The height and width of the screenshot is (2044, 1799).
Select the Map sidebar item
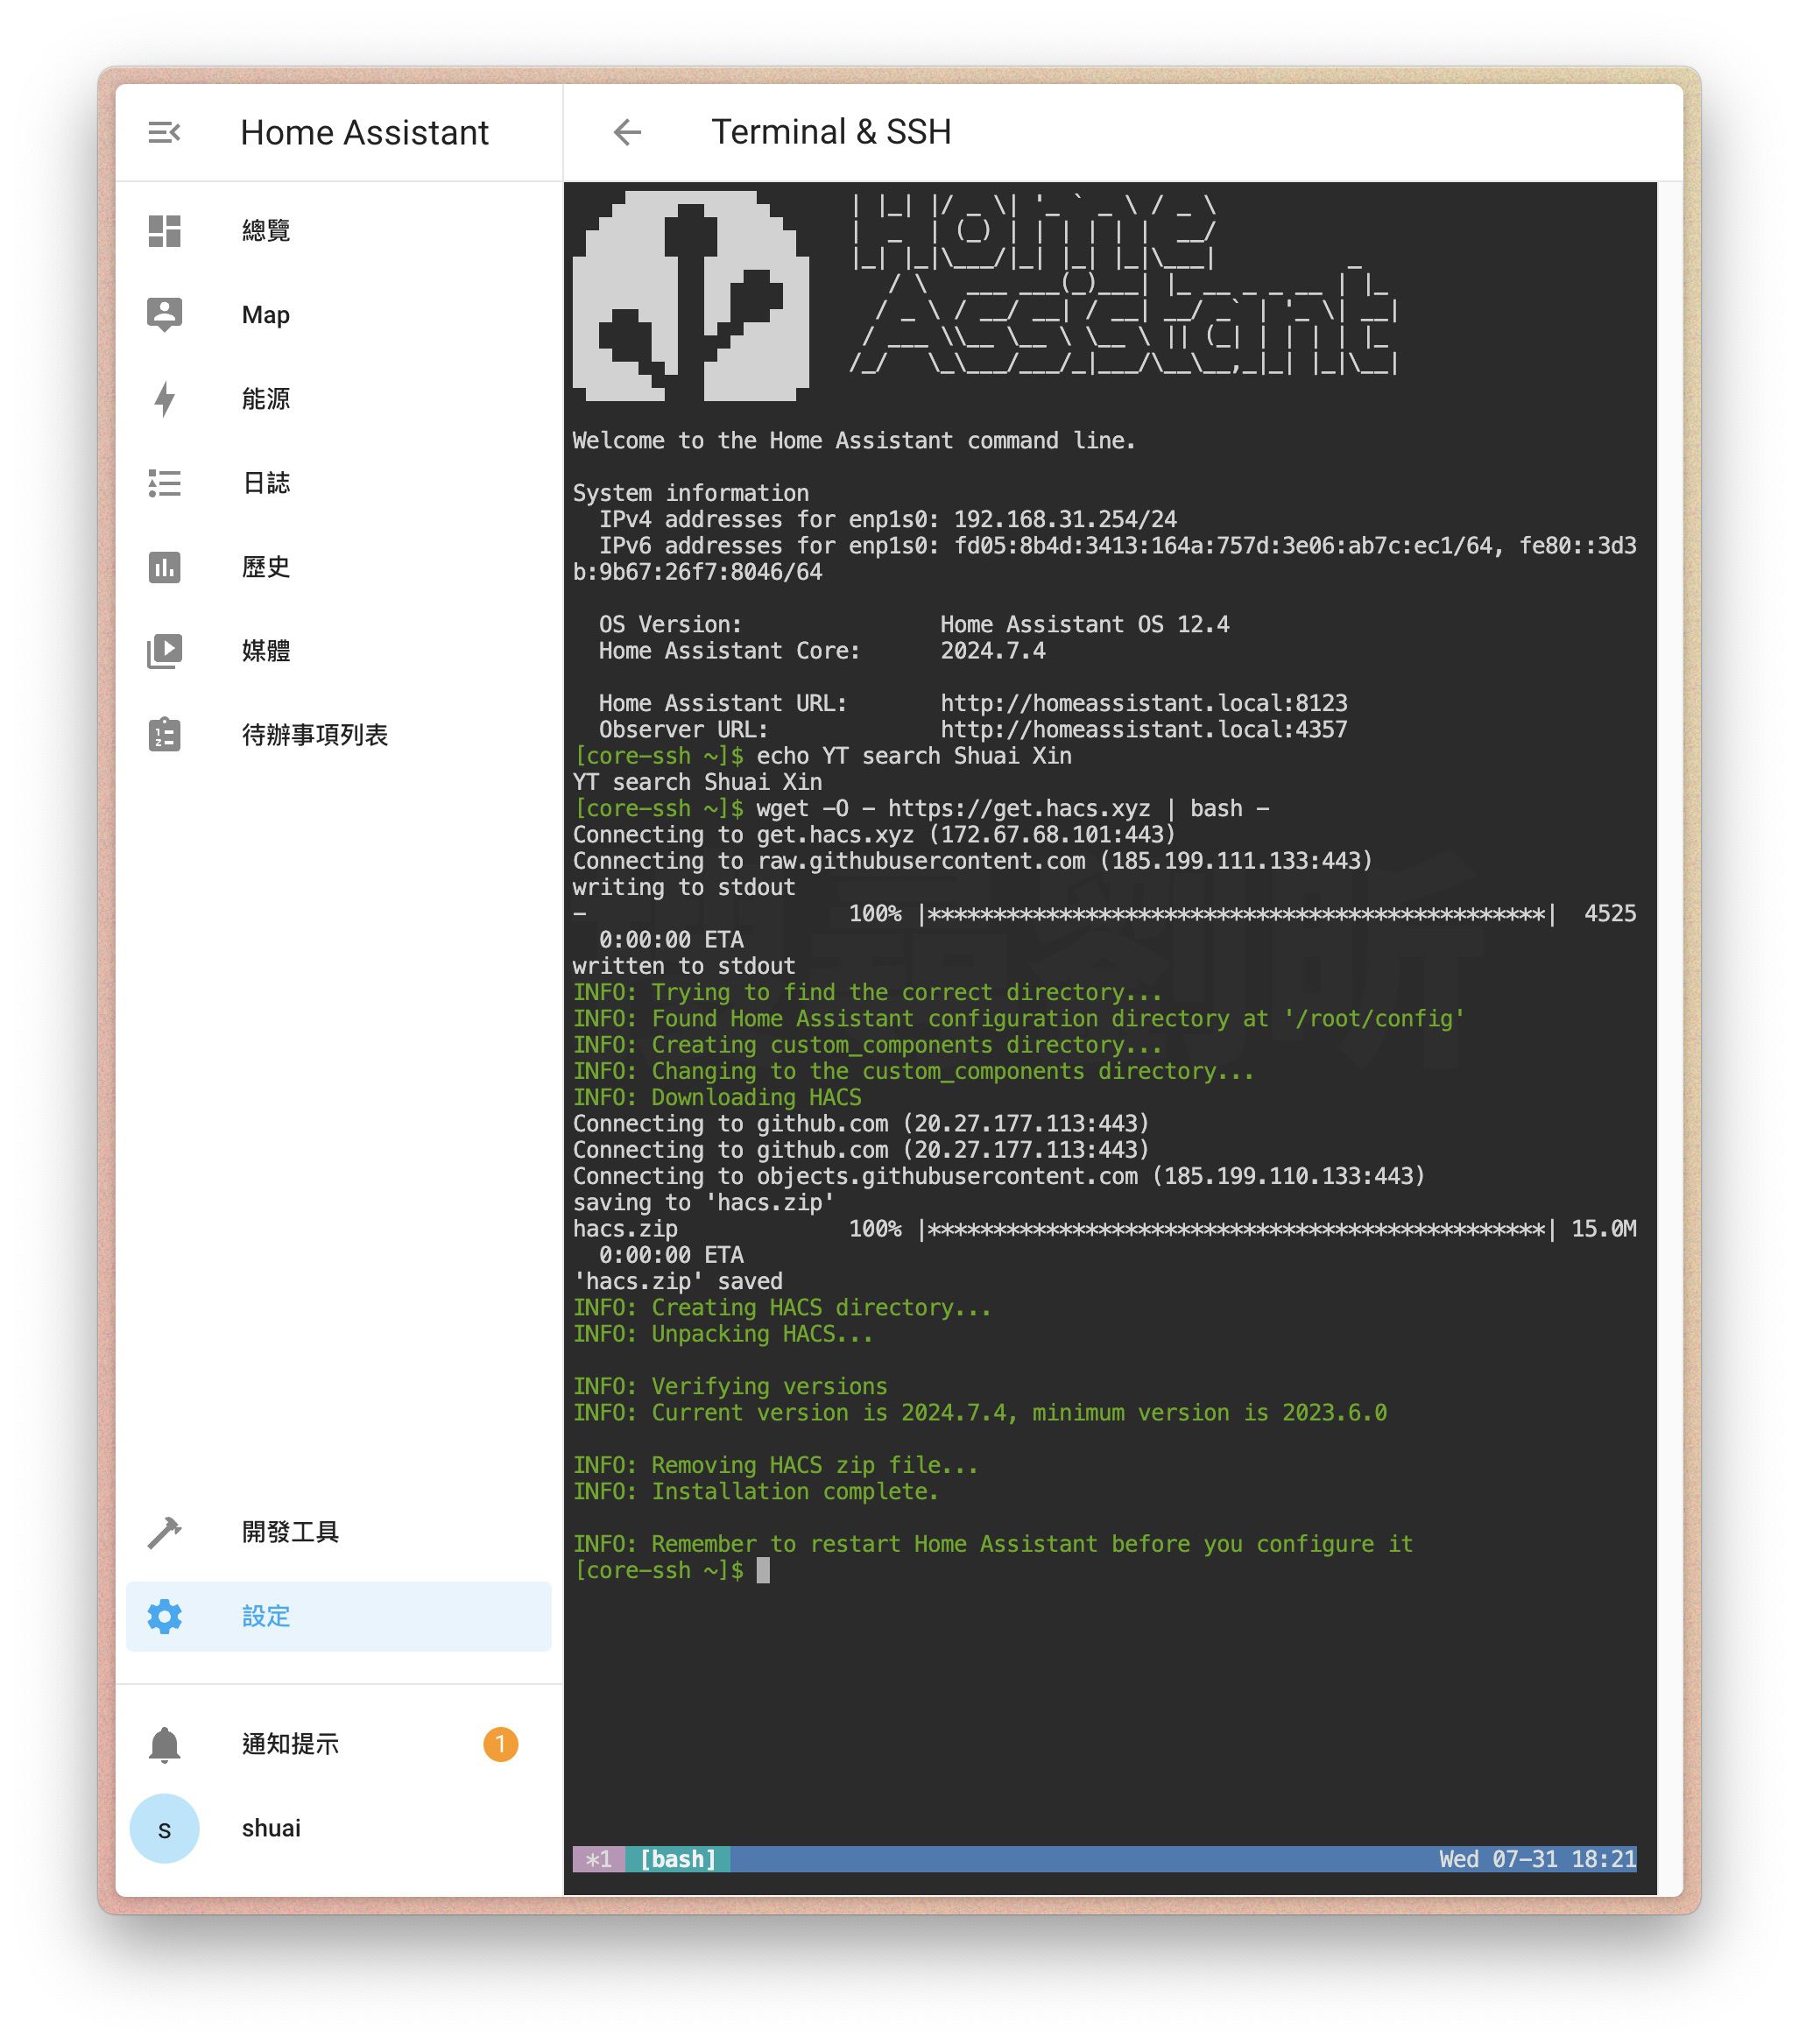(x=338, y=314)
